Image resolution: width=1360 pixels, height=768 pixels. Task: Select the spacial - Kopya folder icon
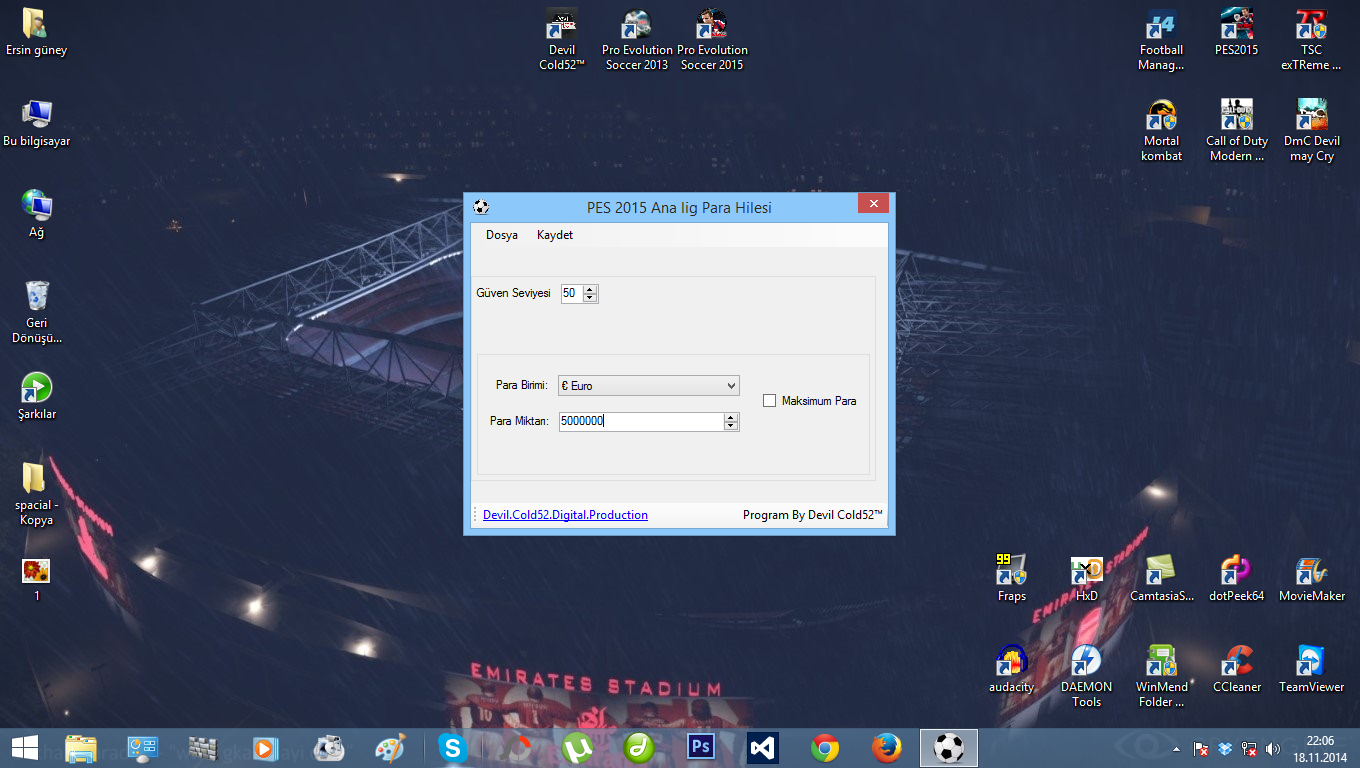pos(36,494)
